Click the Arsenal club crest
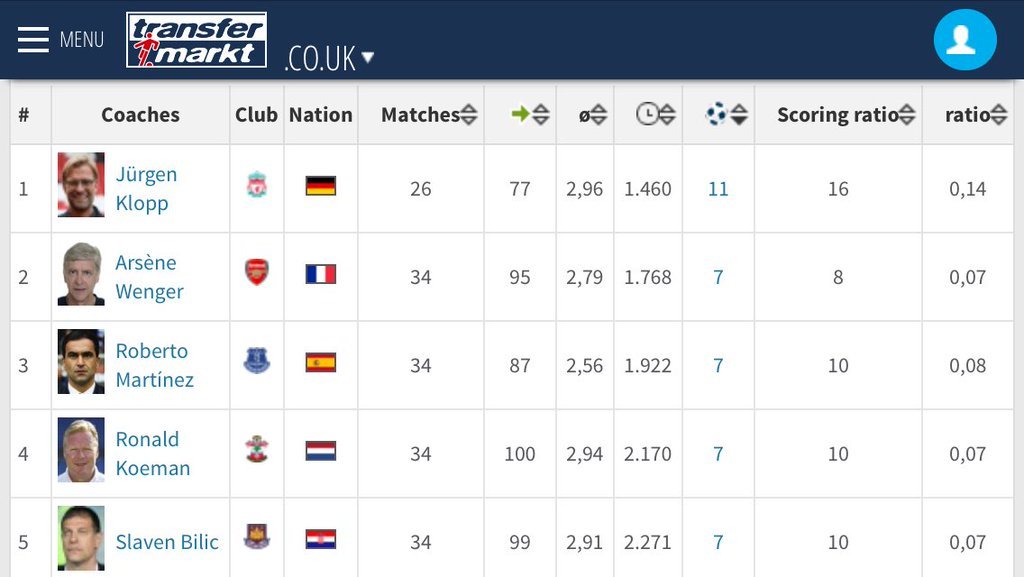Image resolution: width=1024 pixels, height=577 pixels. pyautogui.click(x=257, y=272)
